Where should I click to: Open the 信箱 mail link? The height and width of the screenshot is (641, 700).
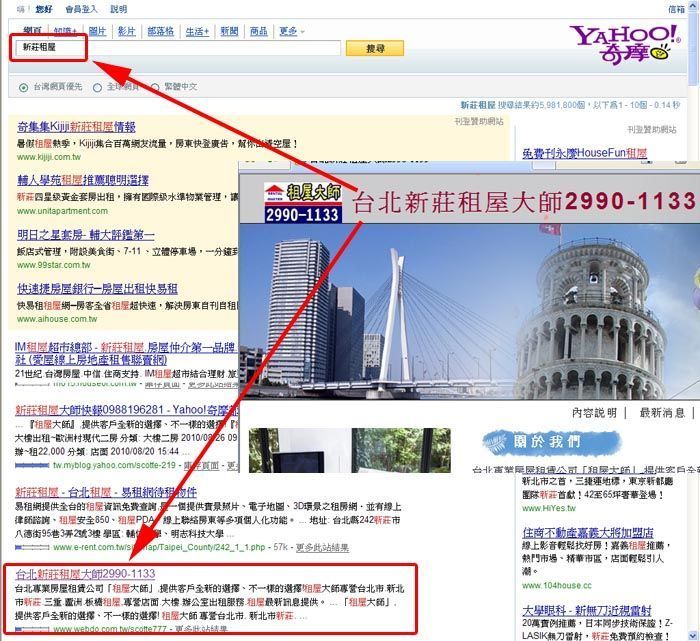(676, 9)
